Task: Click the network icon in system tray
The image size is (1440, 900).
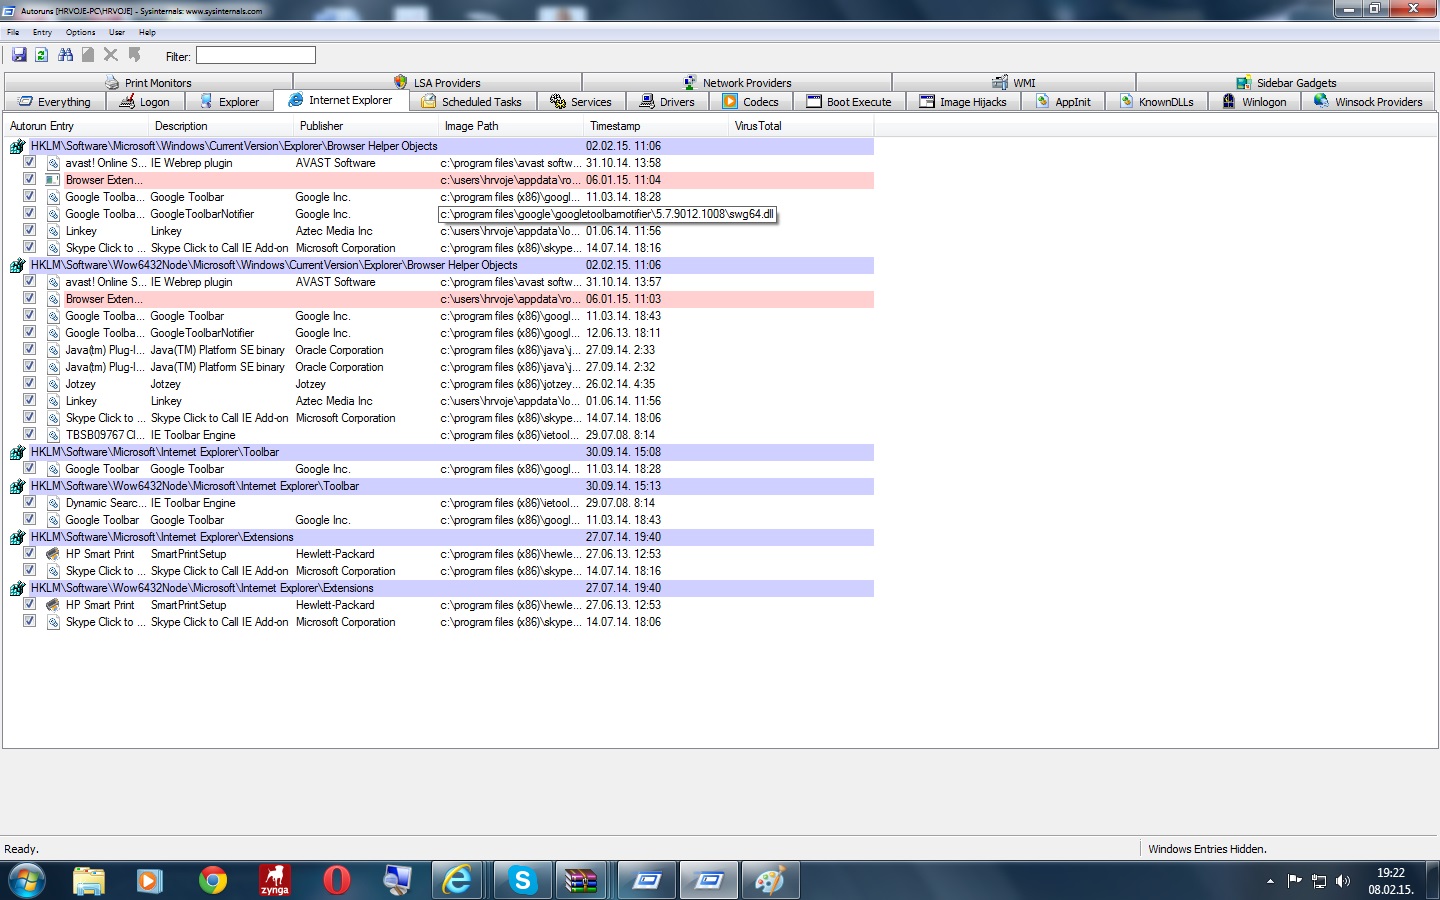Action: [x=1319, y=881]
